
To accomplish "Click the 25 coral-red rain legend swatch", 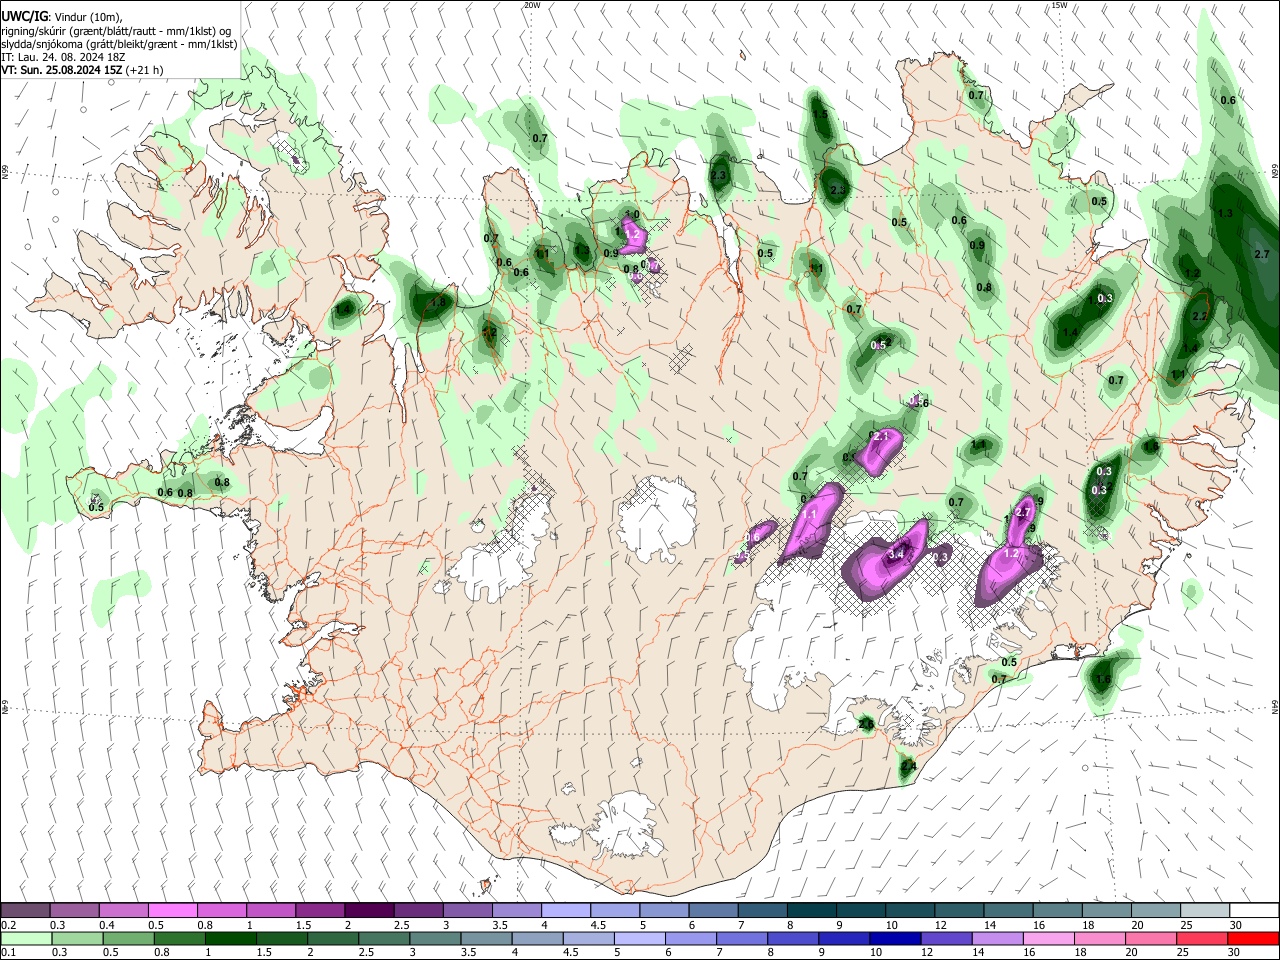I will pyautogui.click(x=1204, y=938).
